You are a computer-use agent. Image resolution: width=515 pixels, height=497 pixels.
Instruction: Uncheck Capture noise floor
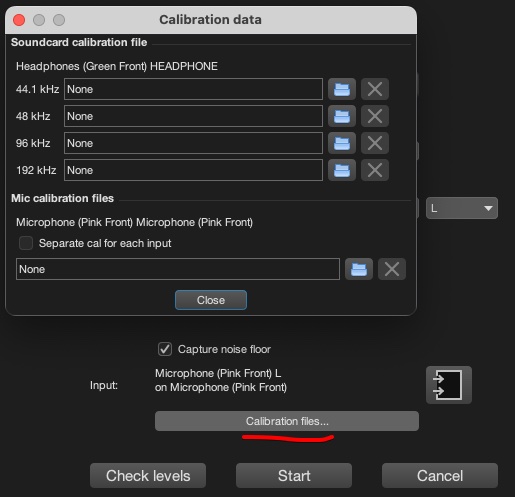(165, 349)
